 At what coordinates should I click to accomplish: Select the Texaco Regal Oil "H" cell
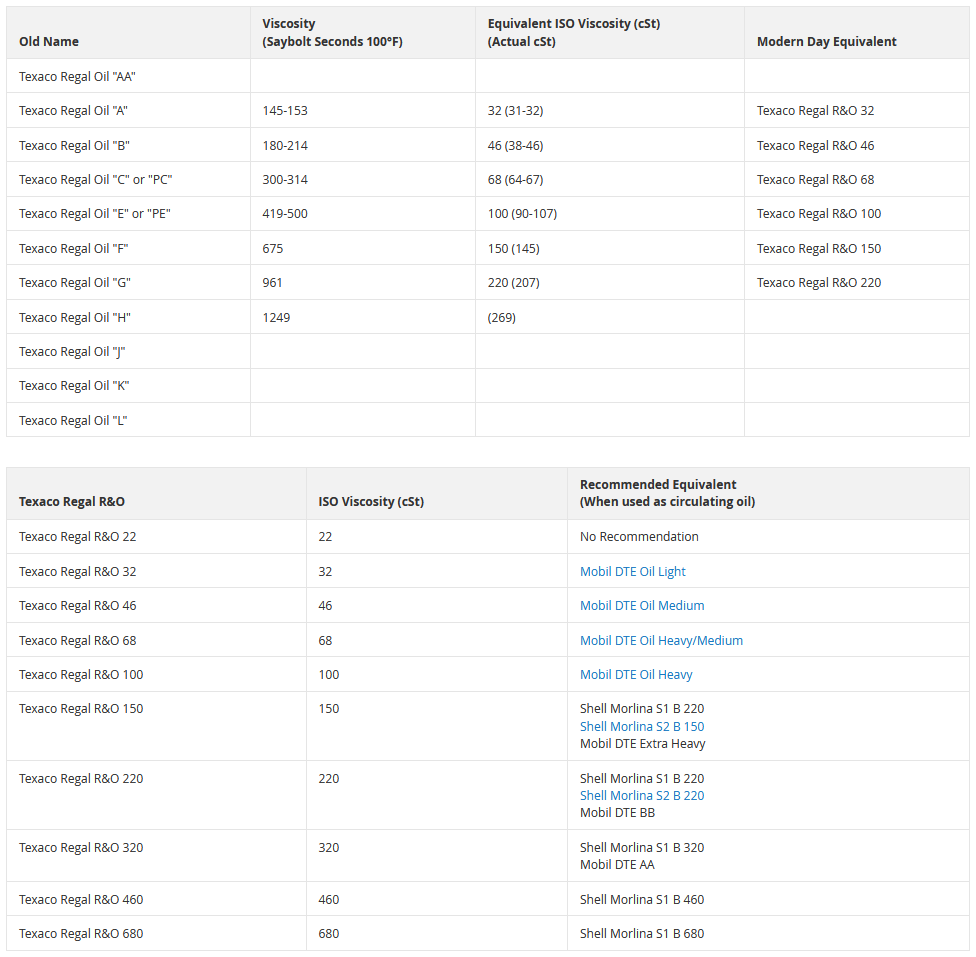128,317
